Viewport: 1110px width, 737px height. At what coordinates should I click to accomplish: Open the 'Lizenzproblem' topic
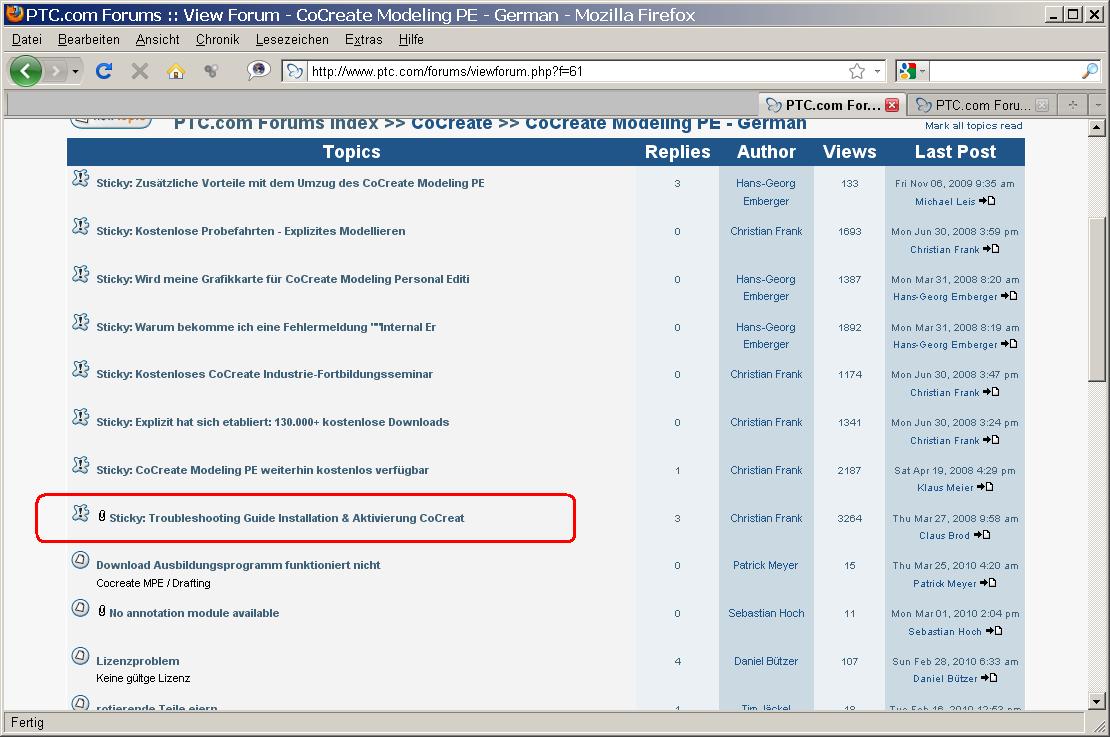tap(137, 661)
